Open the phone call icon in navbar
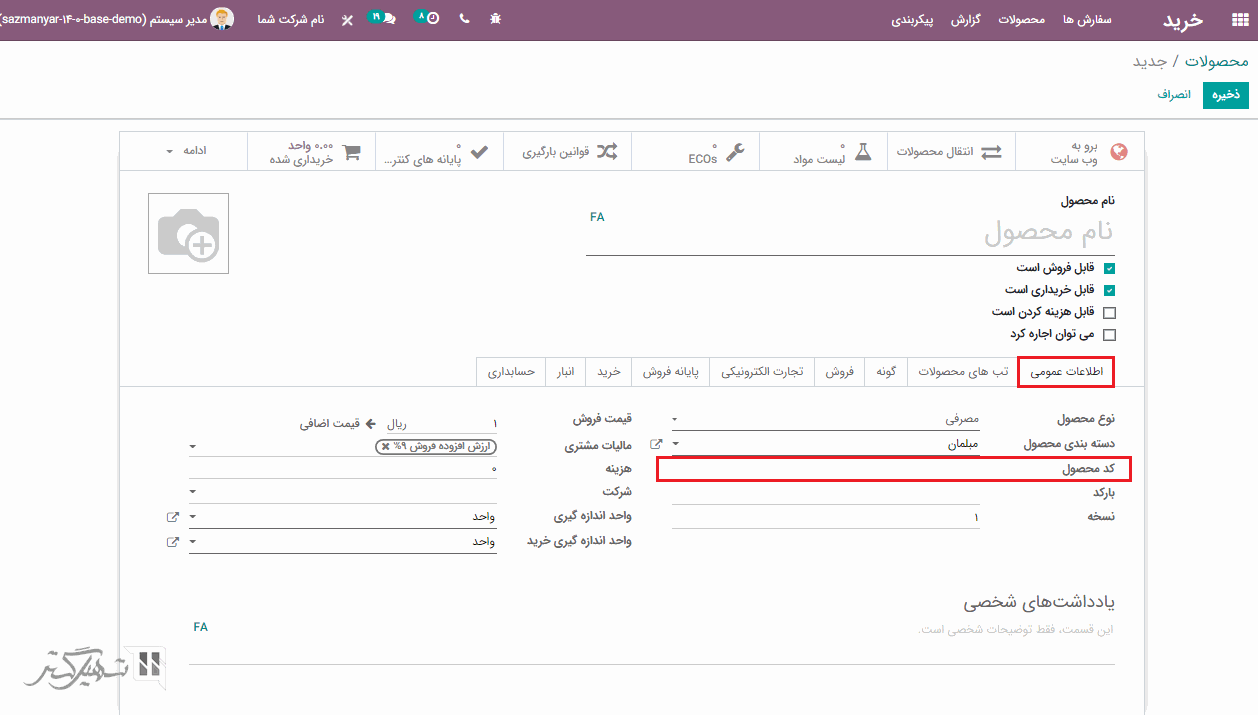Image resolution: width=1258 pixels, height=715 pixels. click(x=464, y=19)
